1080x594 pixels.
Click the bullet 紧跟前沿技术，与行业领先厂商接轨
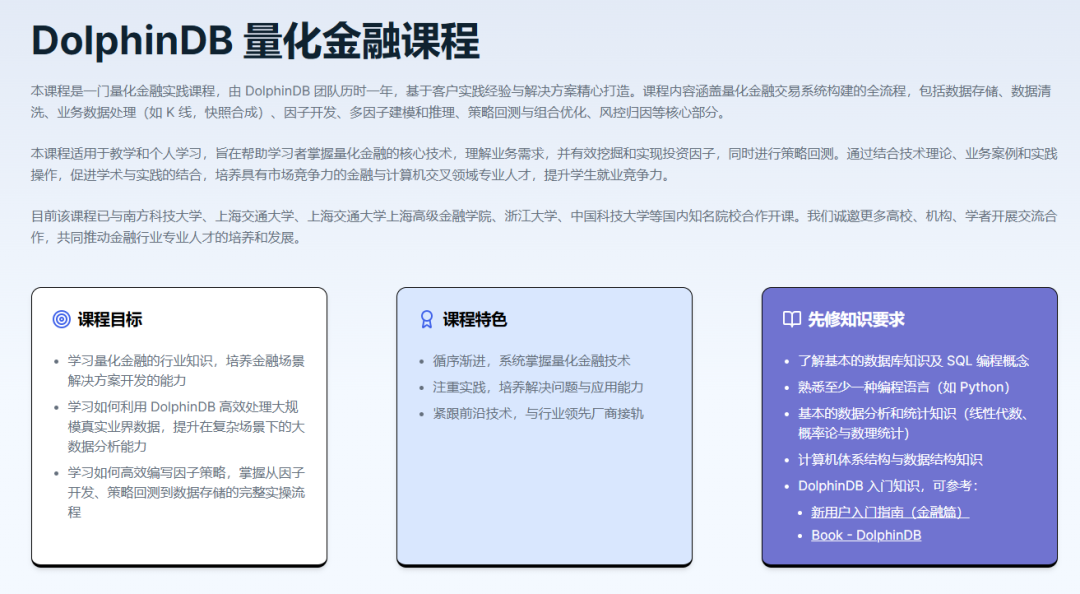[x=538, y=413]
